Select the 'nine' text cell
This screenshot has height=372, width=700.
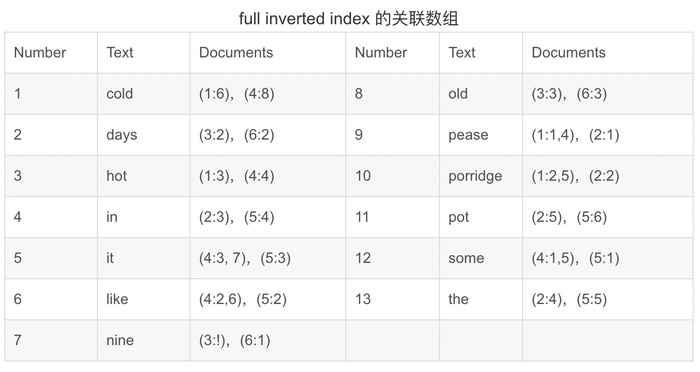pyautogui.click(x=143, y=340)
